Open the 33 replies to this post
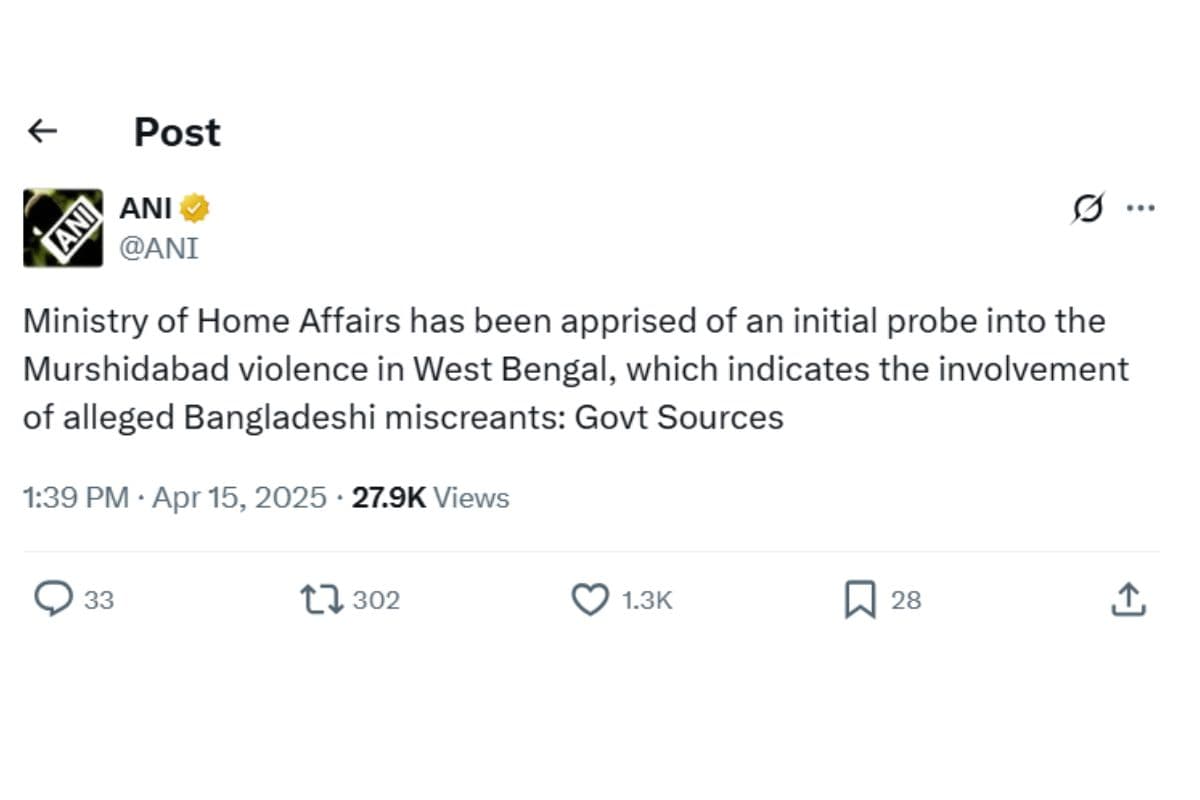 coord(101,599)
